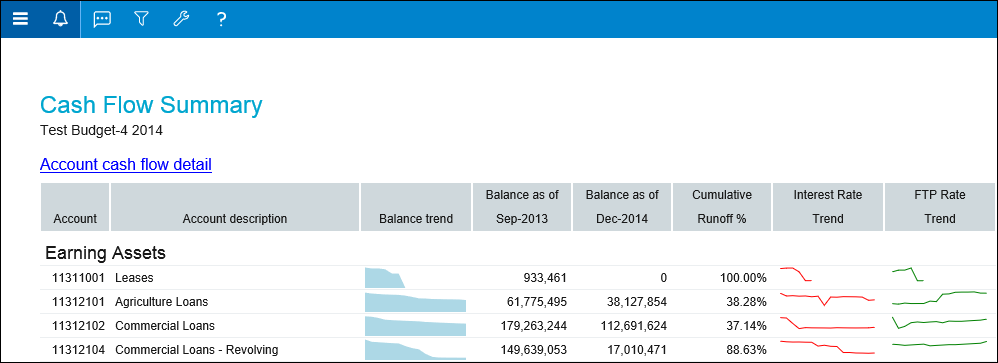This screenshot has width=998, height=363.
Task: Open the hamburger navigation menu
Action: pos(20,19)
